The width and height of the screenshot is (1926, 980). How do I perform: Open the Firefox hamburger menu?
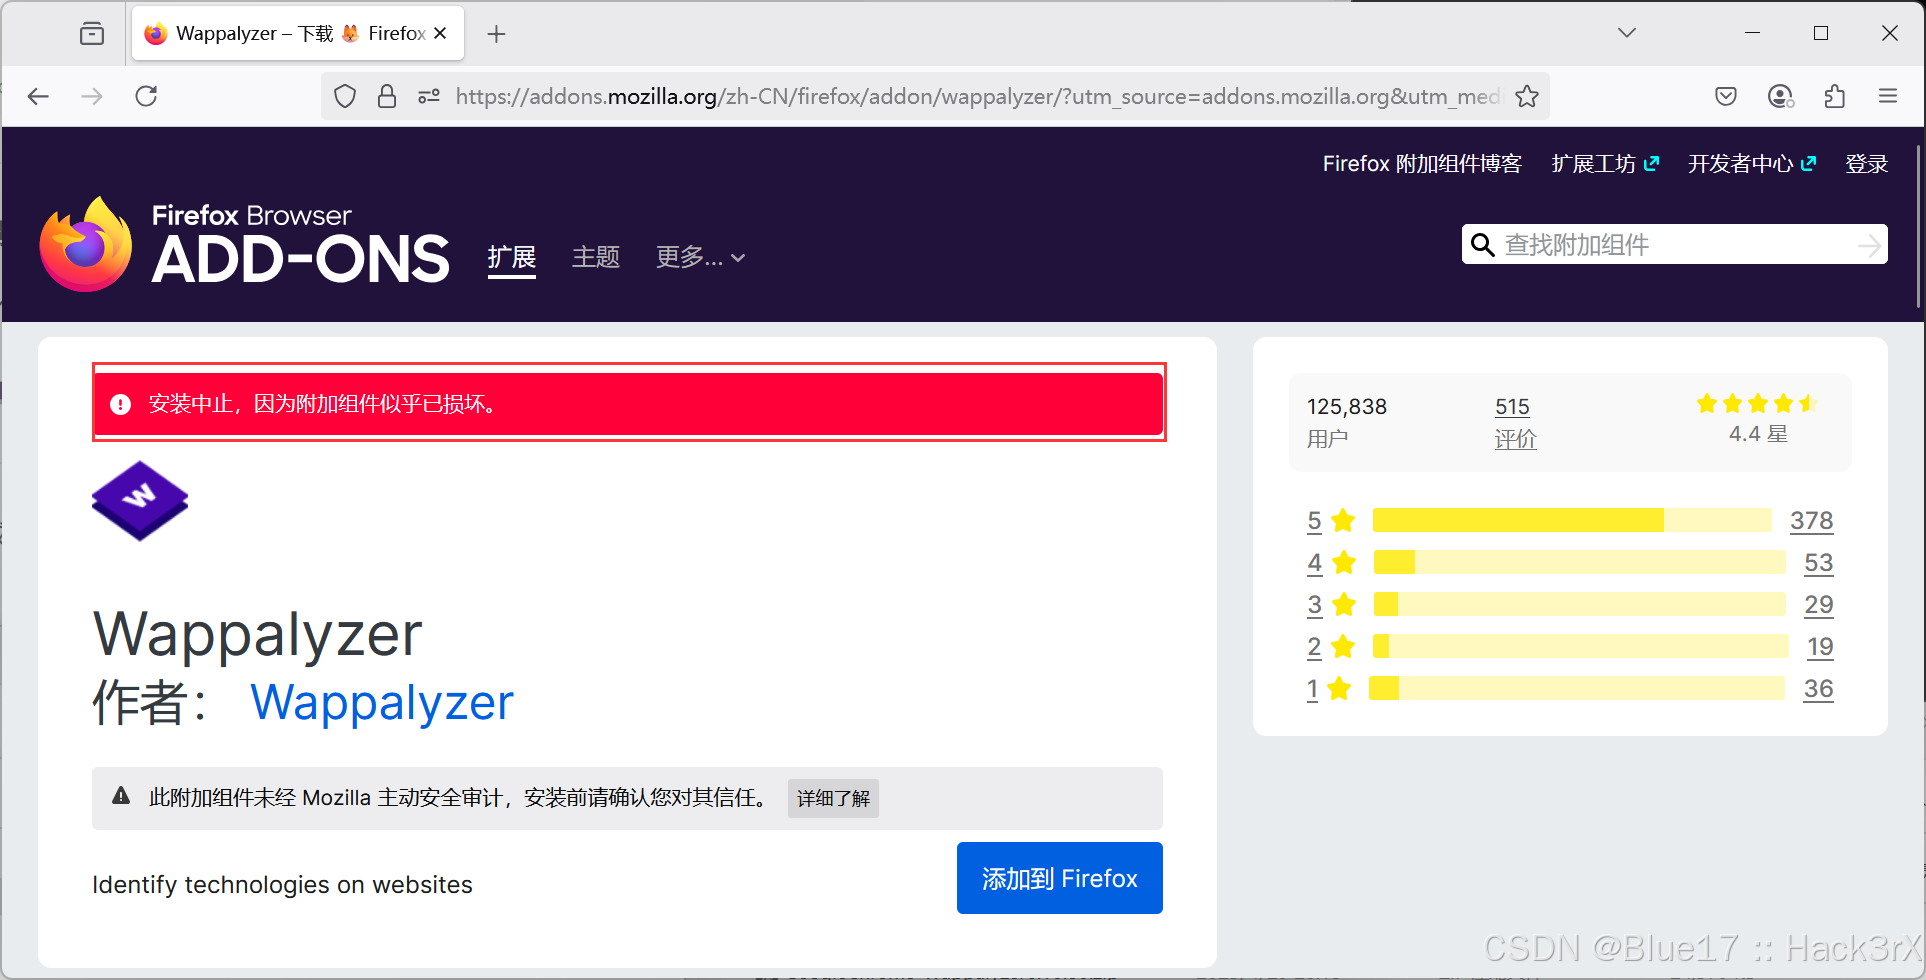[x=1888, y=96]
